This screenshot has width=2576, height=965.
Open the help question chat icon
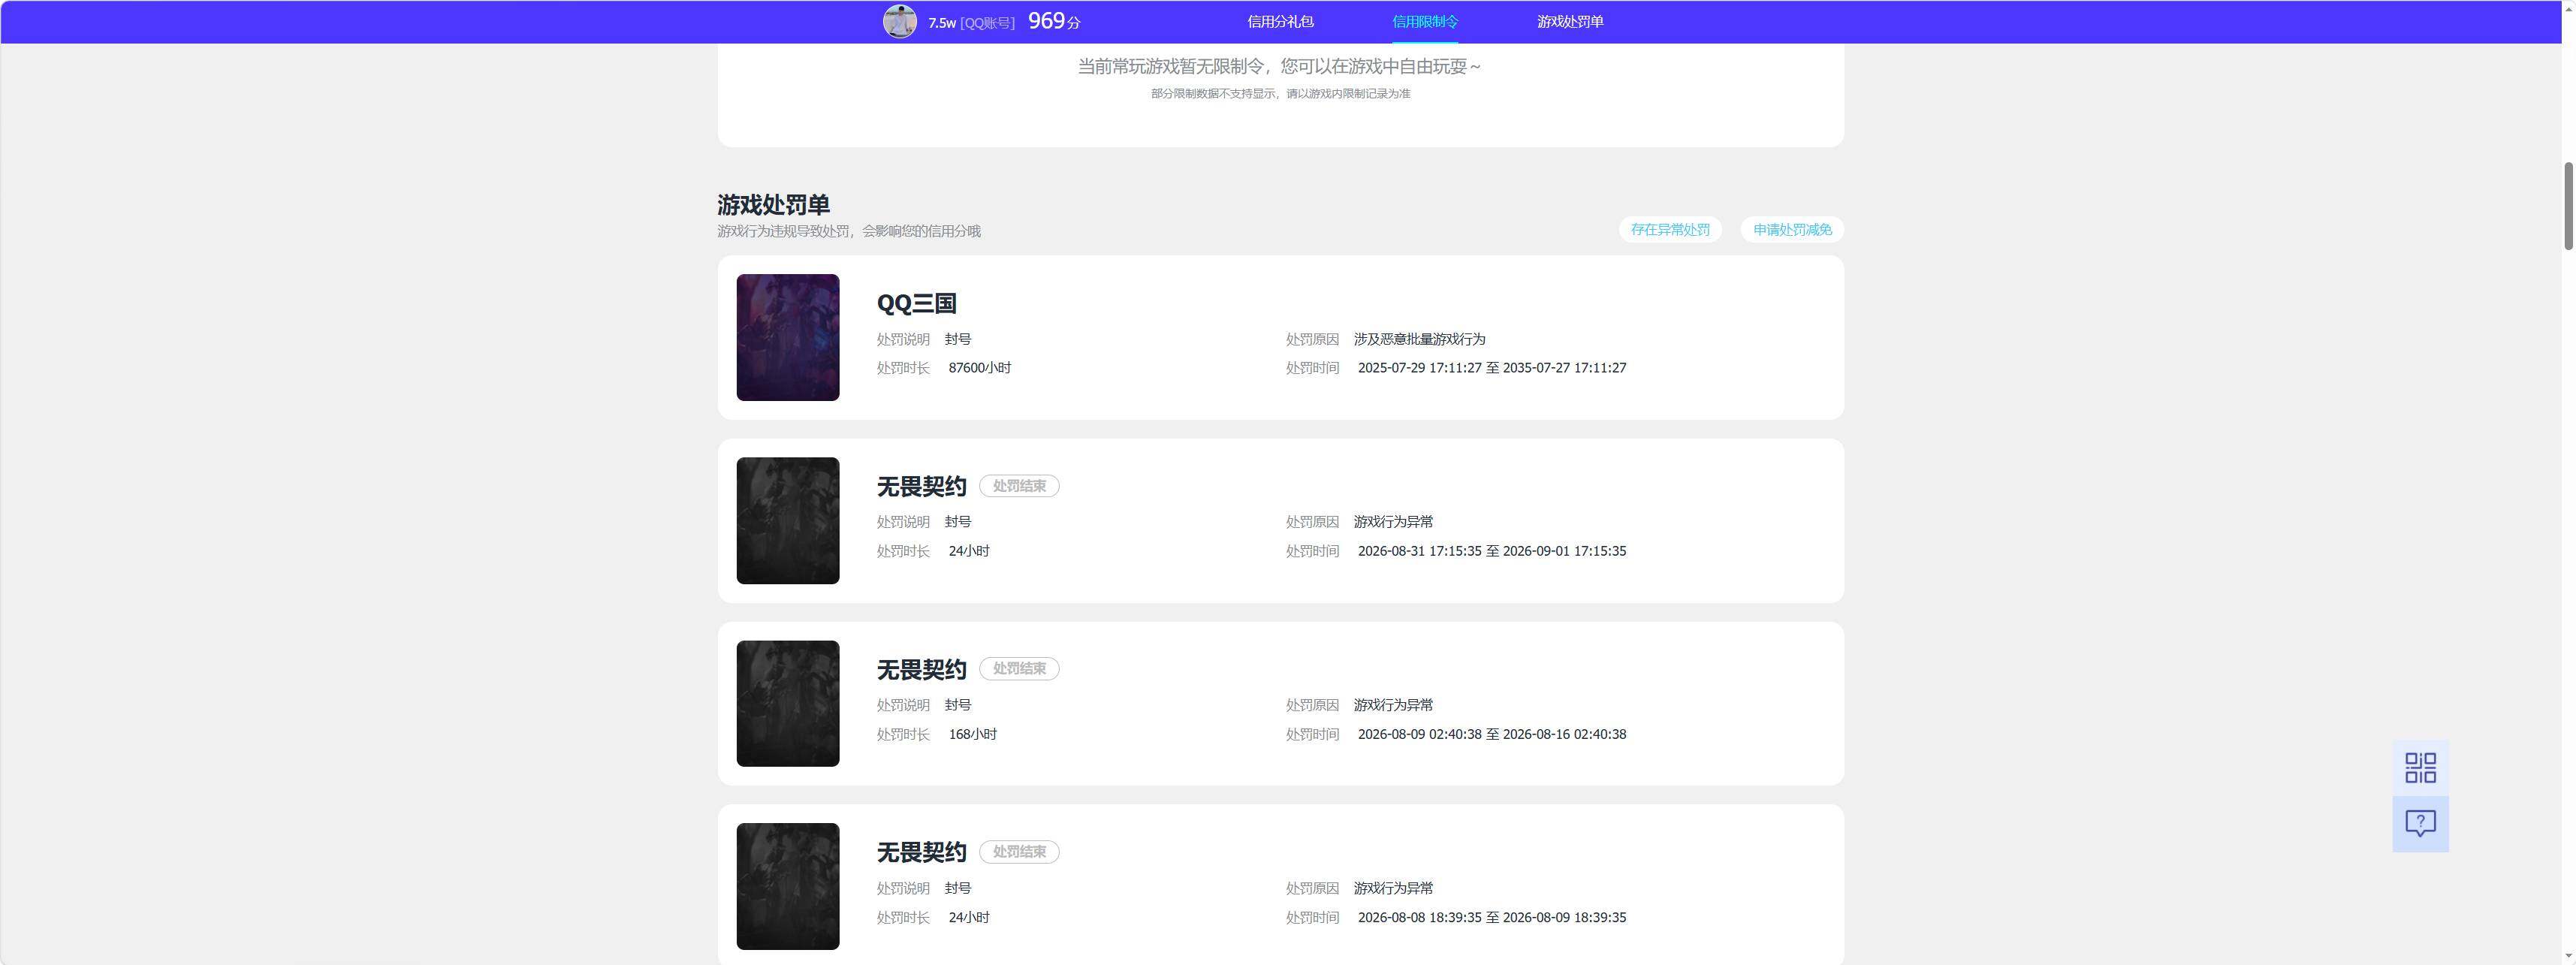pyautogui.click(x=2420, y=824)
